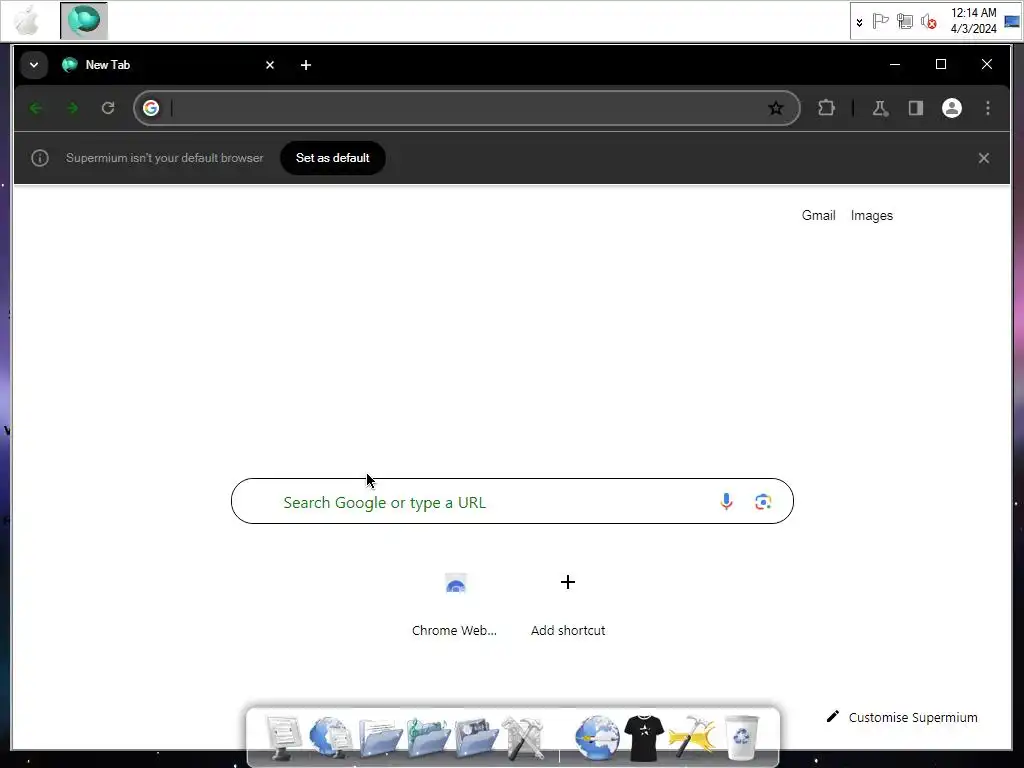Click the Apple logo start button
1024x768 pixels.
click(x=27, y=20)
